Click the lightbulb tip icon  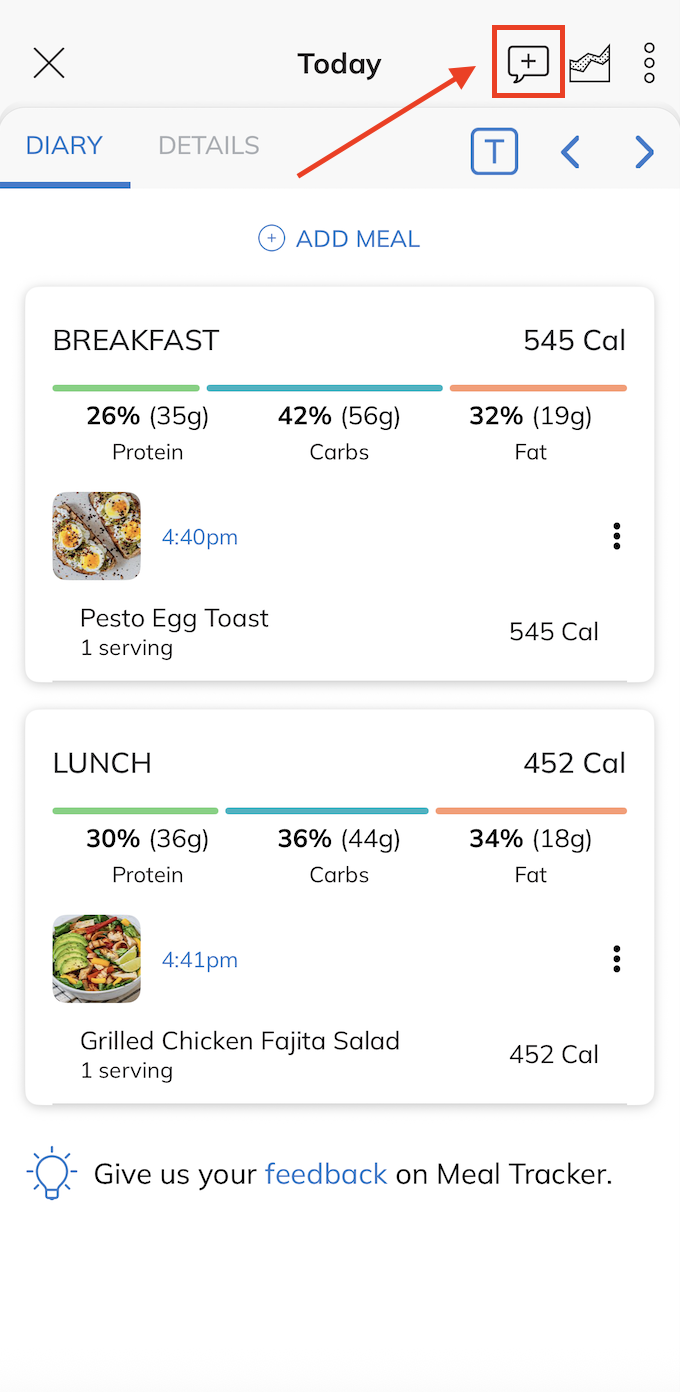click(52, 1174)
